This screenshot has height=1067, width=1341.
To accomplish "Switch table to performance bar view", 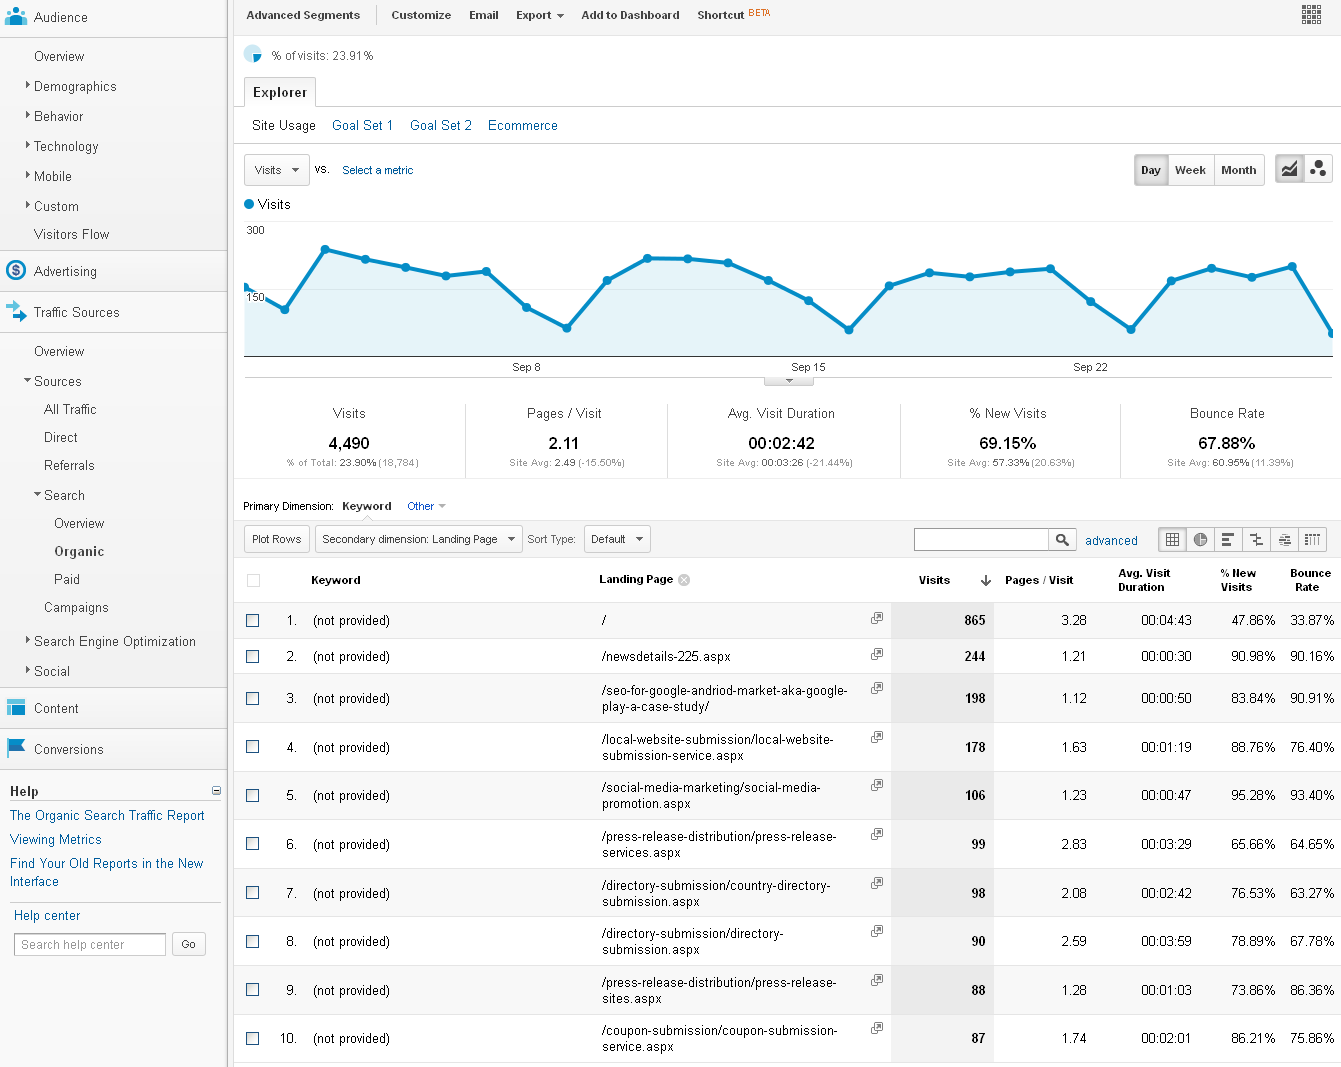I will (1228, 540).
